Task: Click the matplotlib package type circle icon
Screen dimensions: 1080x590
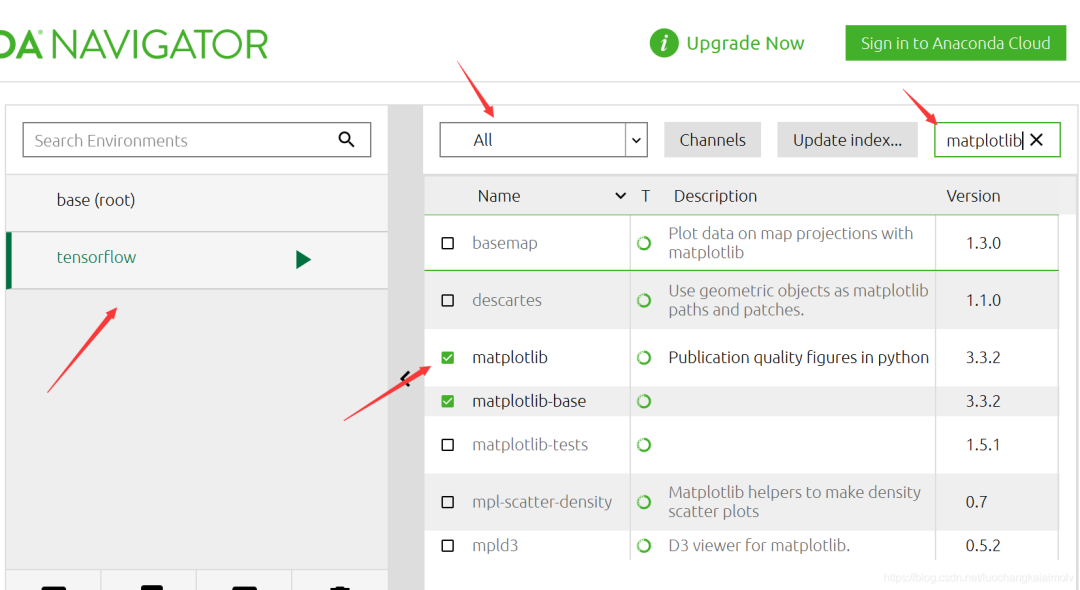Action: (x=644, y=357)
